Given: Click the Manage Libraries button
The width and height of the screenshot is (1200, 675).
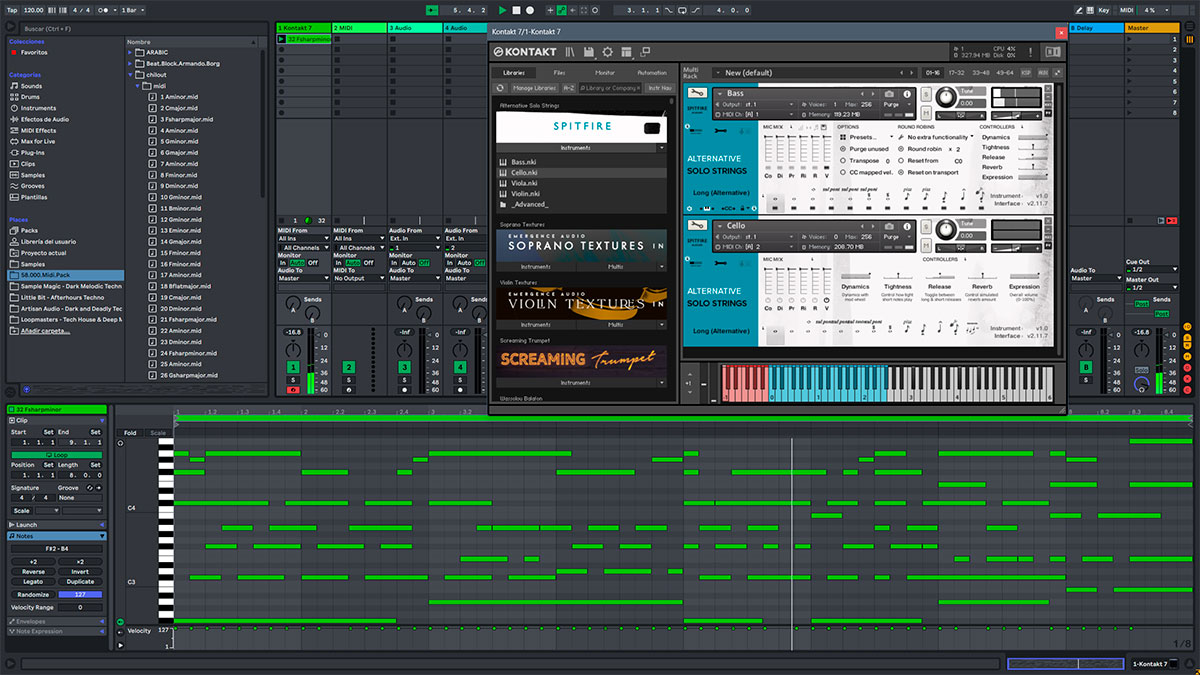Looking at the screenshot, I should click(x=533, y=88).
